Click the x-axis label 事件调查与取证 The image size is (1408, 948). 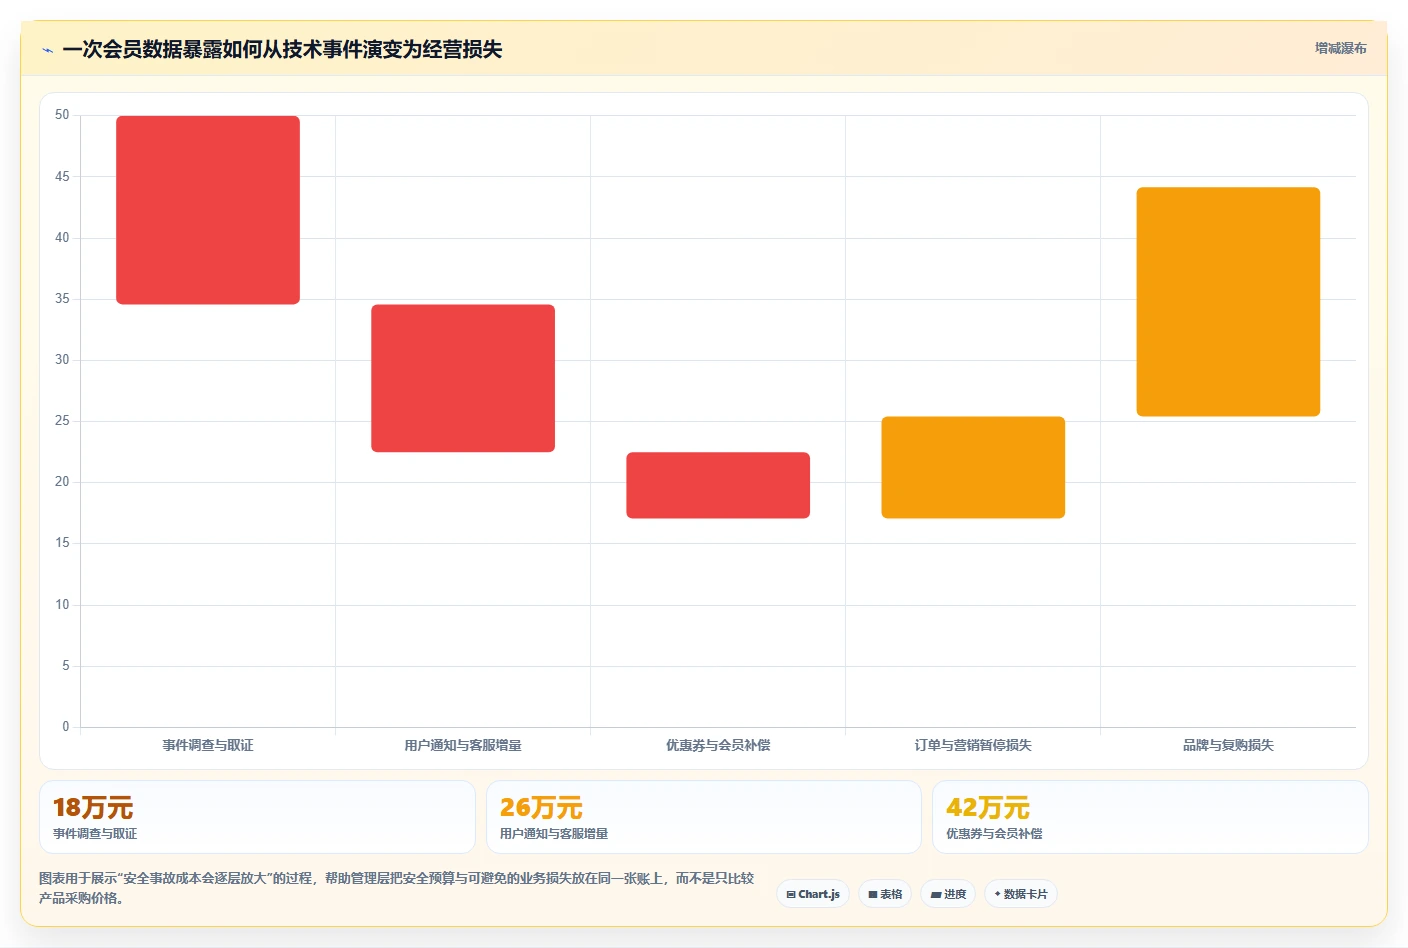pos(208,745)
